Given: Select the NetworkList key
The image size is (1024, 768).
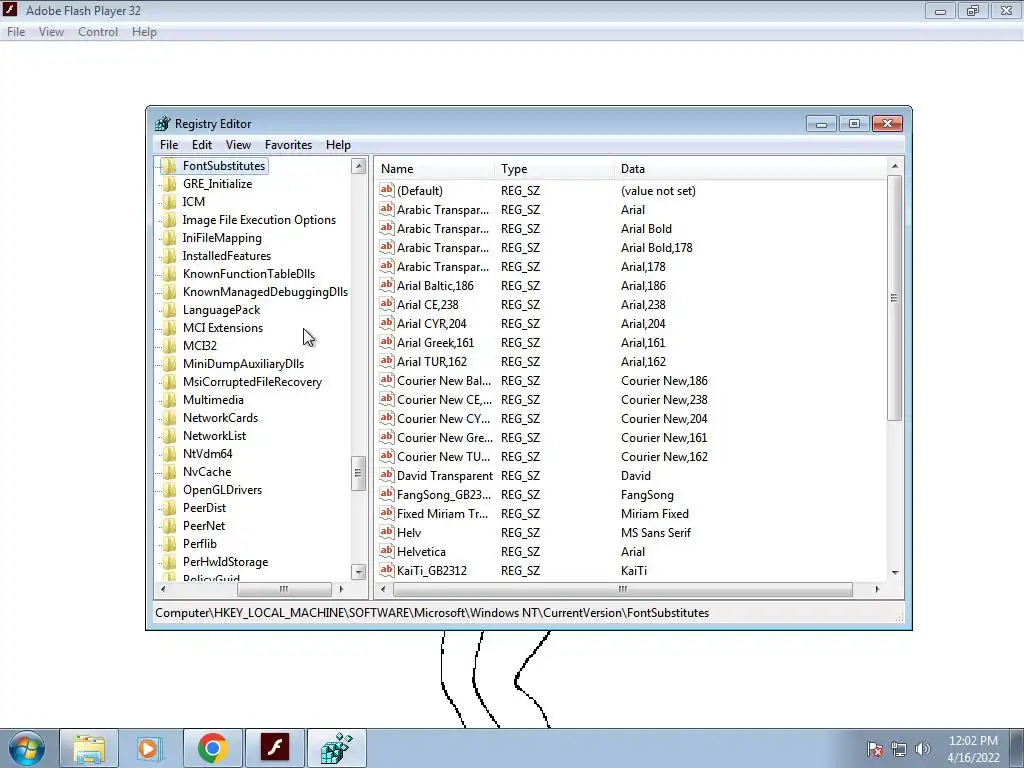Looking at the screenshot, I should tap(214, 436).
